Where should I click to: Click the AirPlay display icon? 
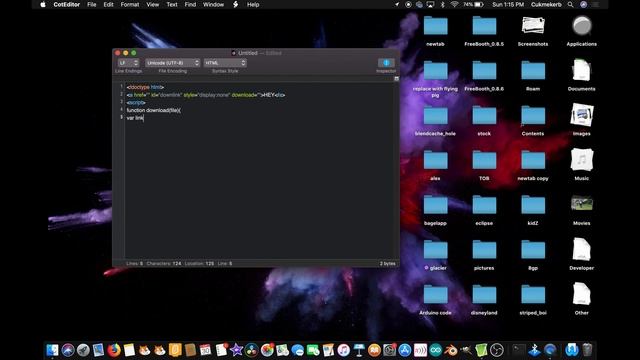click(x=430, y=4)
